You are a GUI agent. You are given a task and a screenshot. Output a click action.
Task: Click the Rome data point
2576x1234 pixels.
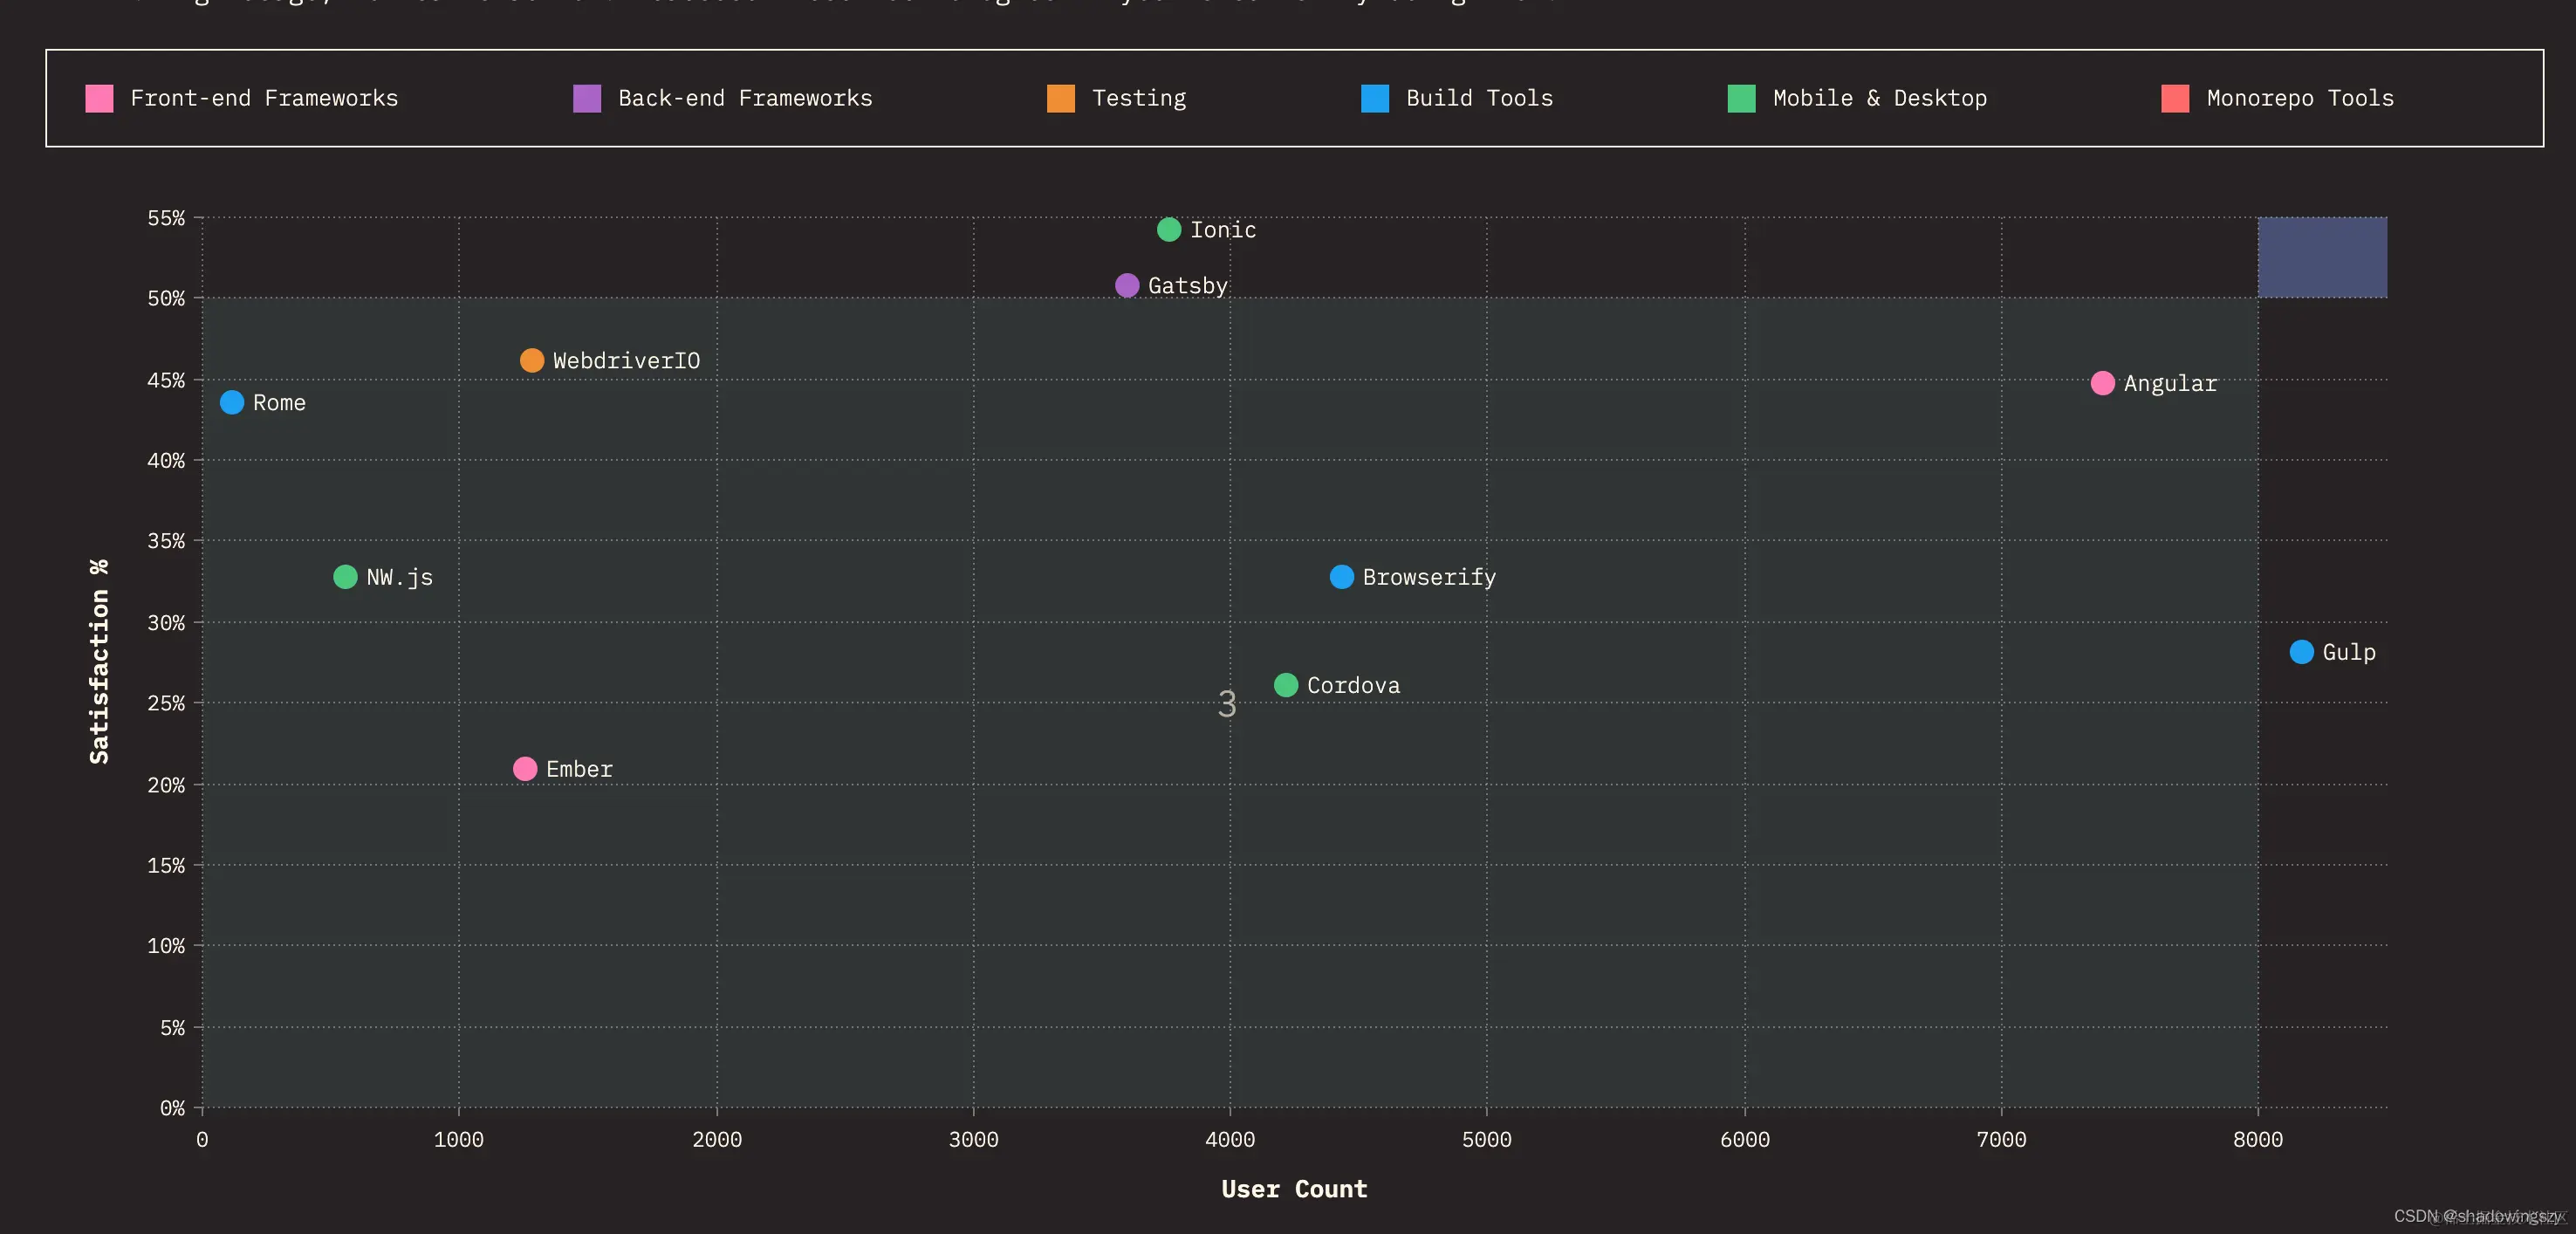click(232, 403)
